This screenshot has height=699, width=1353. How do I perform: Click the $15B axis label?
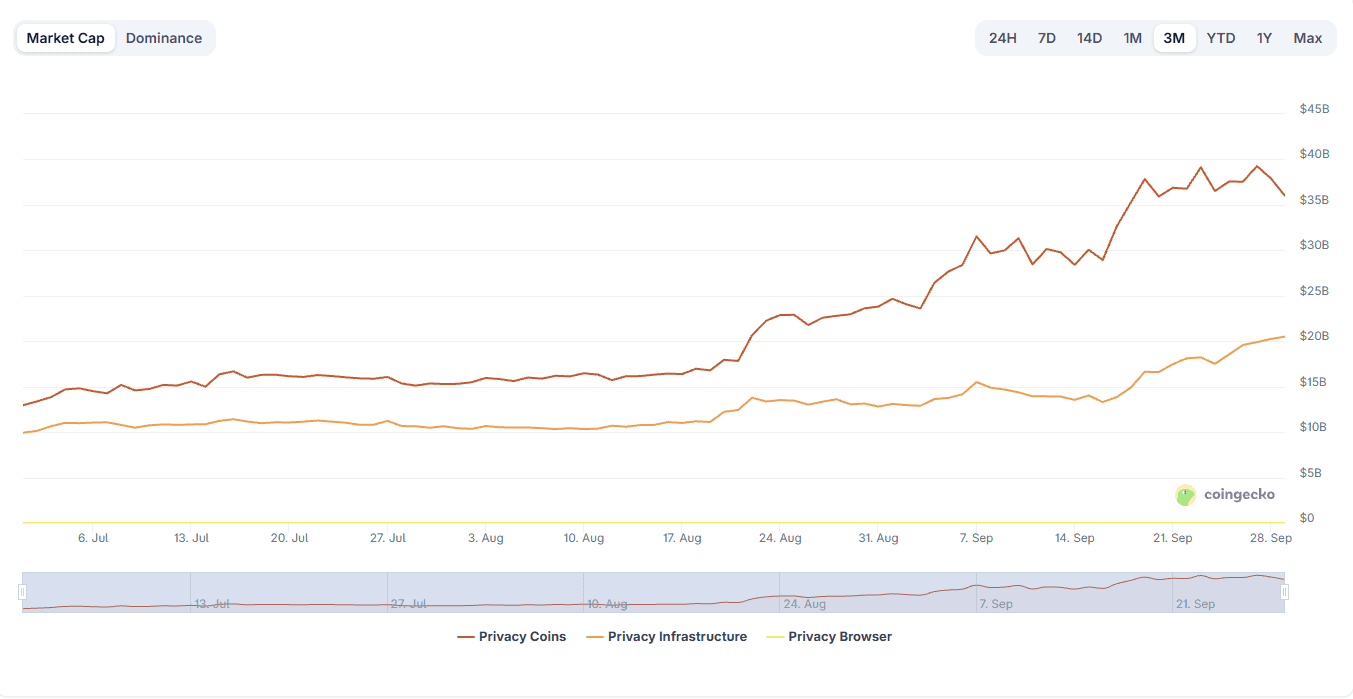(x=1314, y=382)
